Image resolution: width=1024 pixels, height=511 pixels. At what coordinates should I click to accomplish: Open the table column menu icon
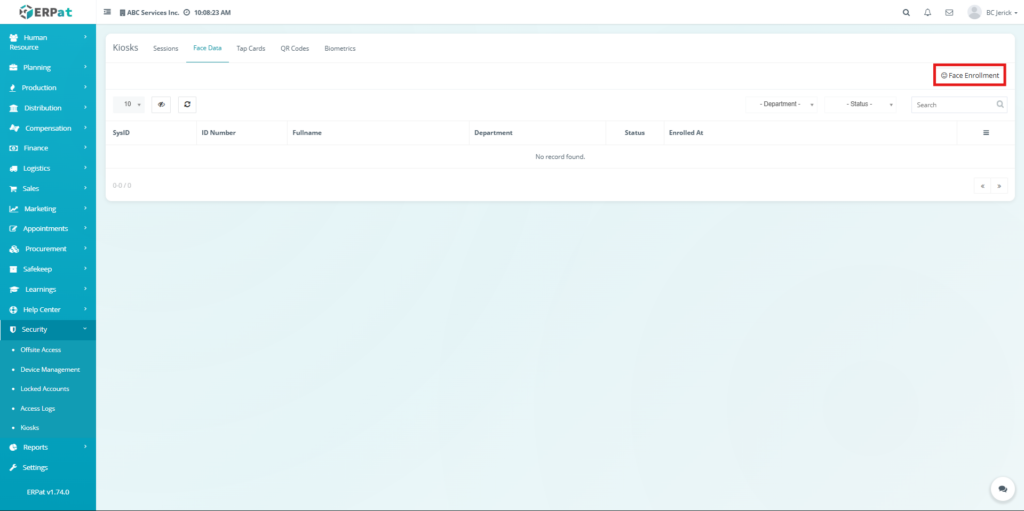[986, 132]
